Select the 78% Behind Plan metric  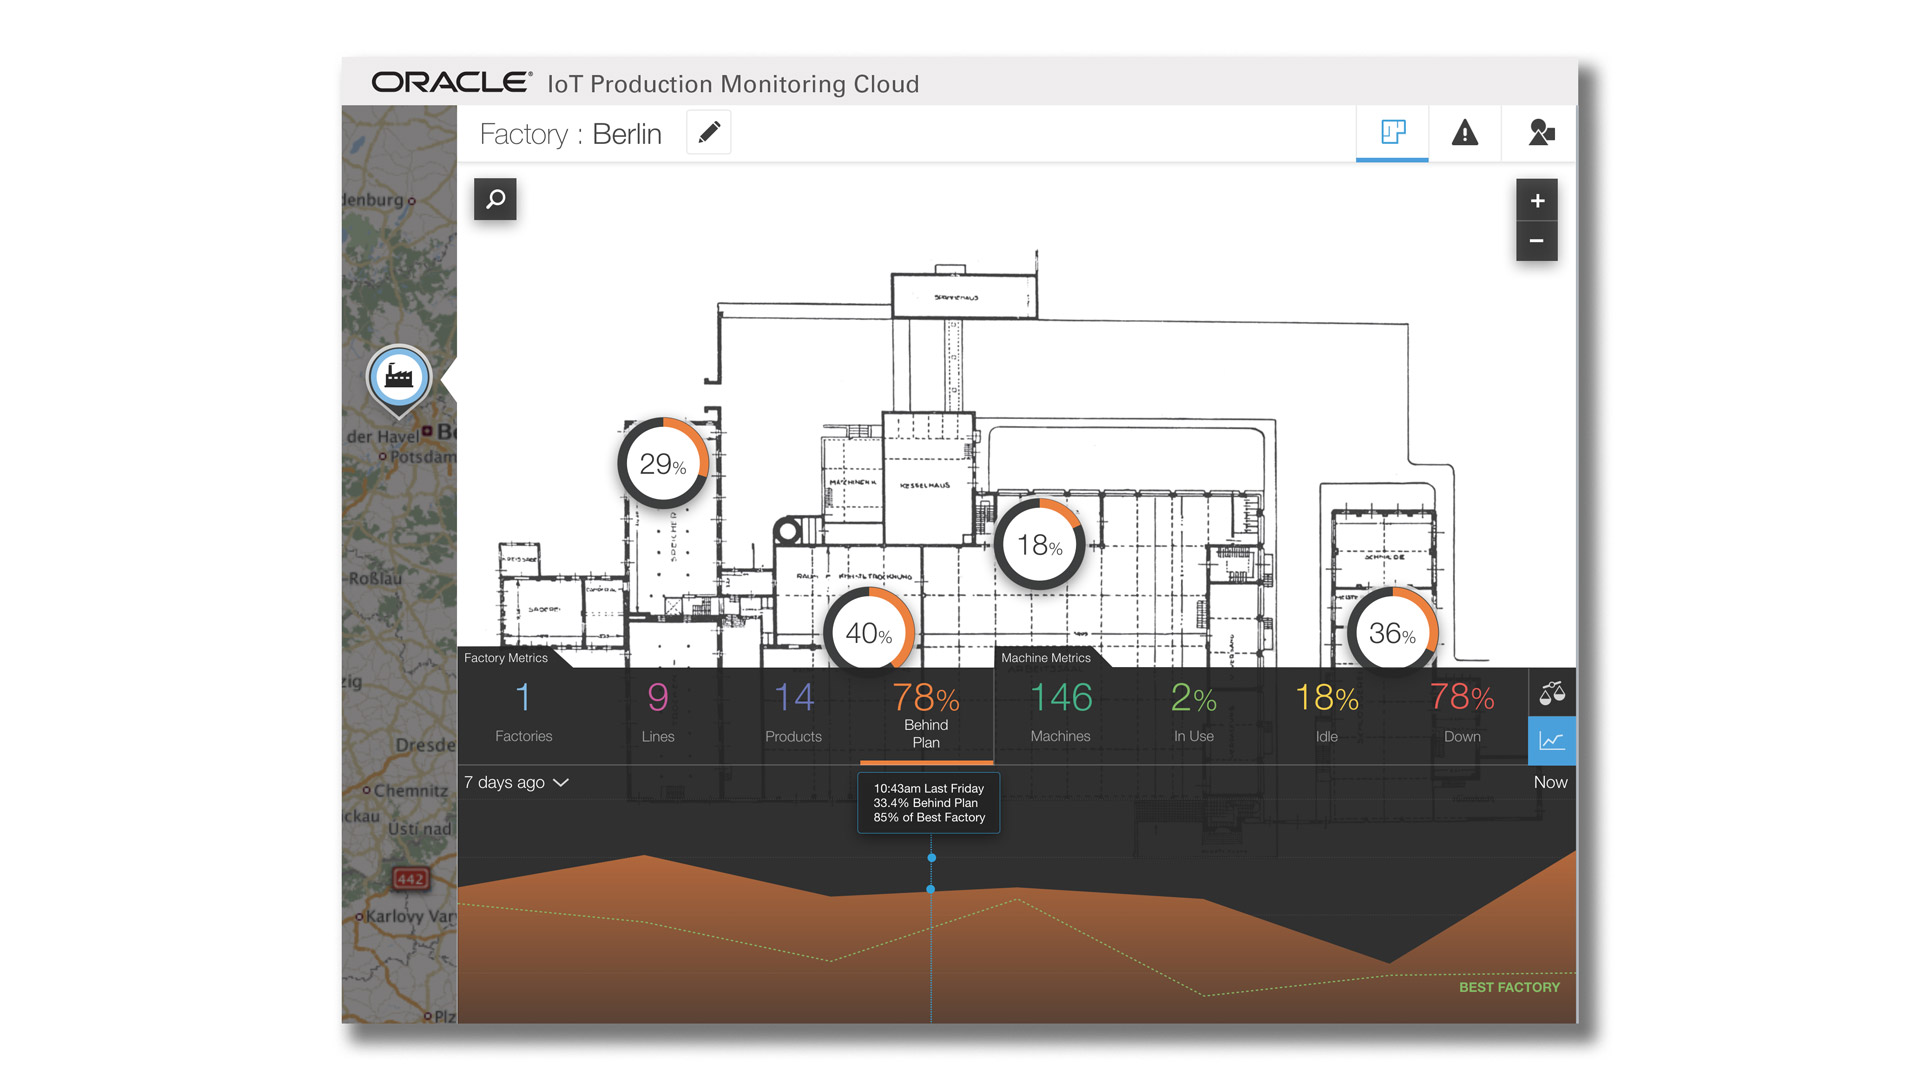[926, 713]
